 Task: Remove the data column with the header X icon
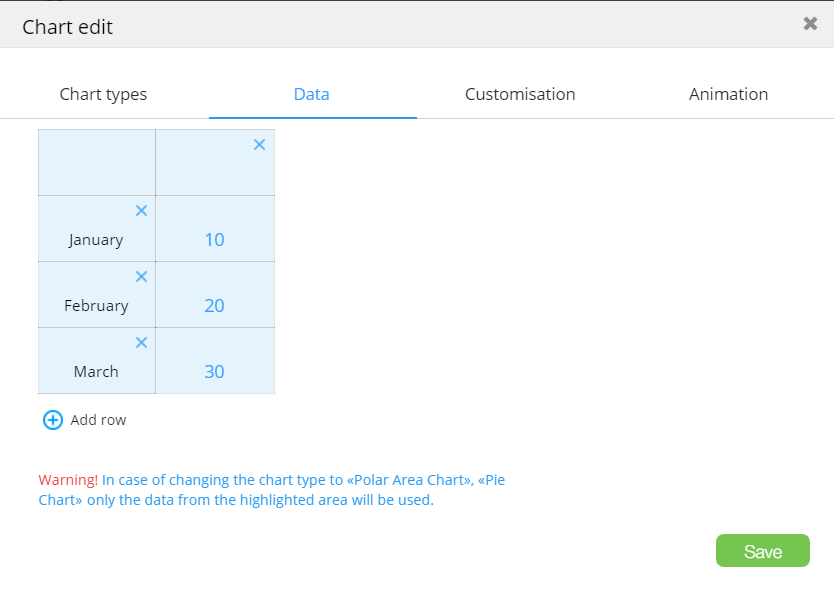point(259,145)
